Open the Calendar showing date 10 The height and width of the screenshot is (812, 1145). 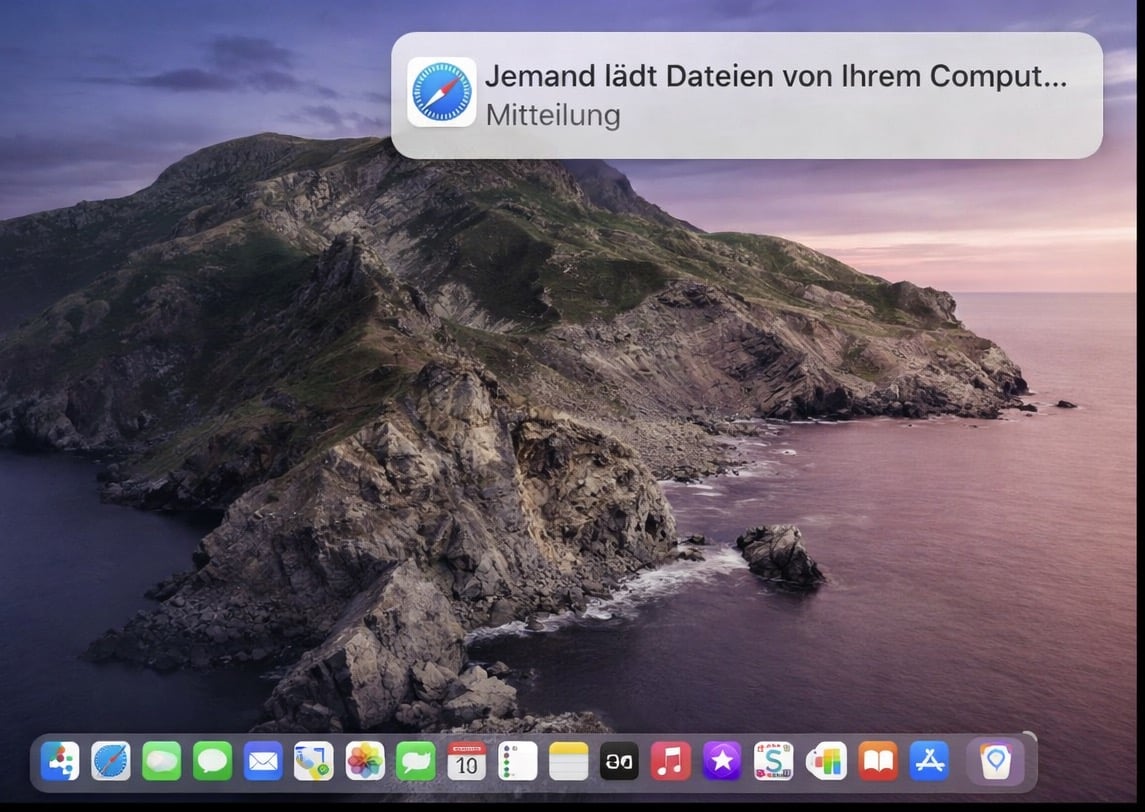[x=465, y=762]
